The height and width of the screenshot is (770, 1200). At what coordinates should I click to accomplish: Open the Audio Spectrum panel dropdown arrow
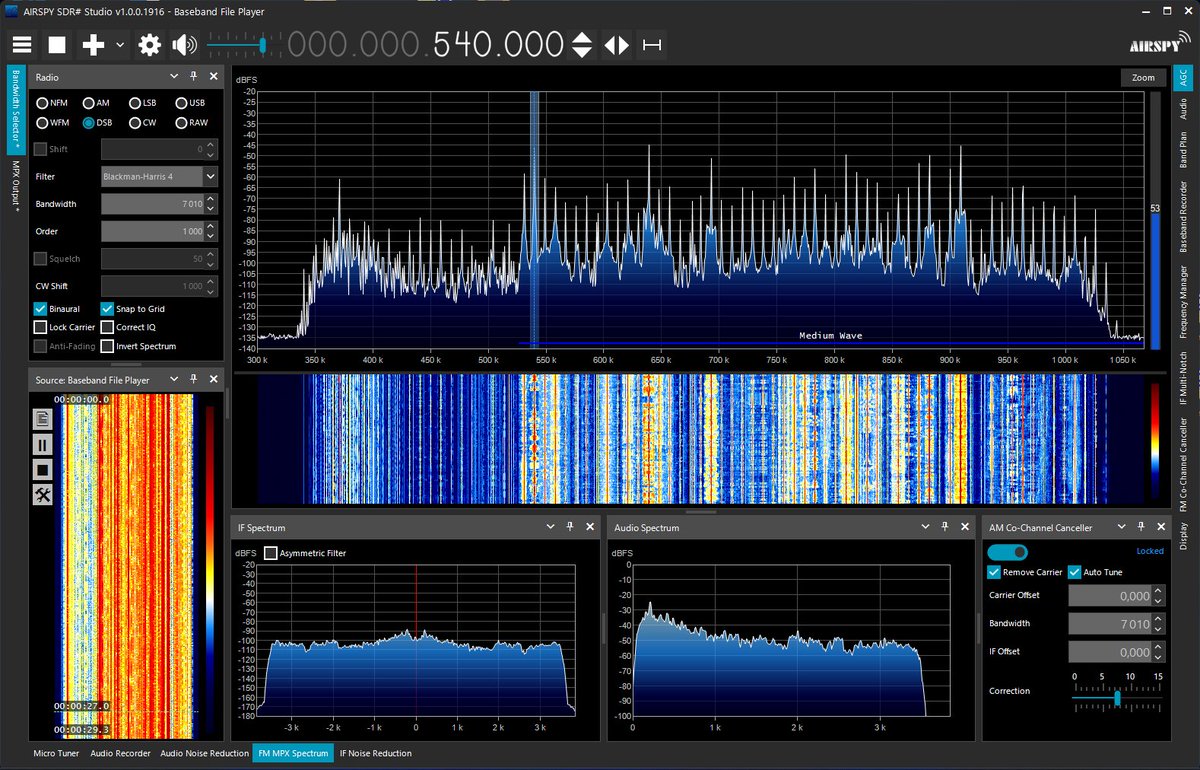[926, 527]
